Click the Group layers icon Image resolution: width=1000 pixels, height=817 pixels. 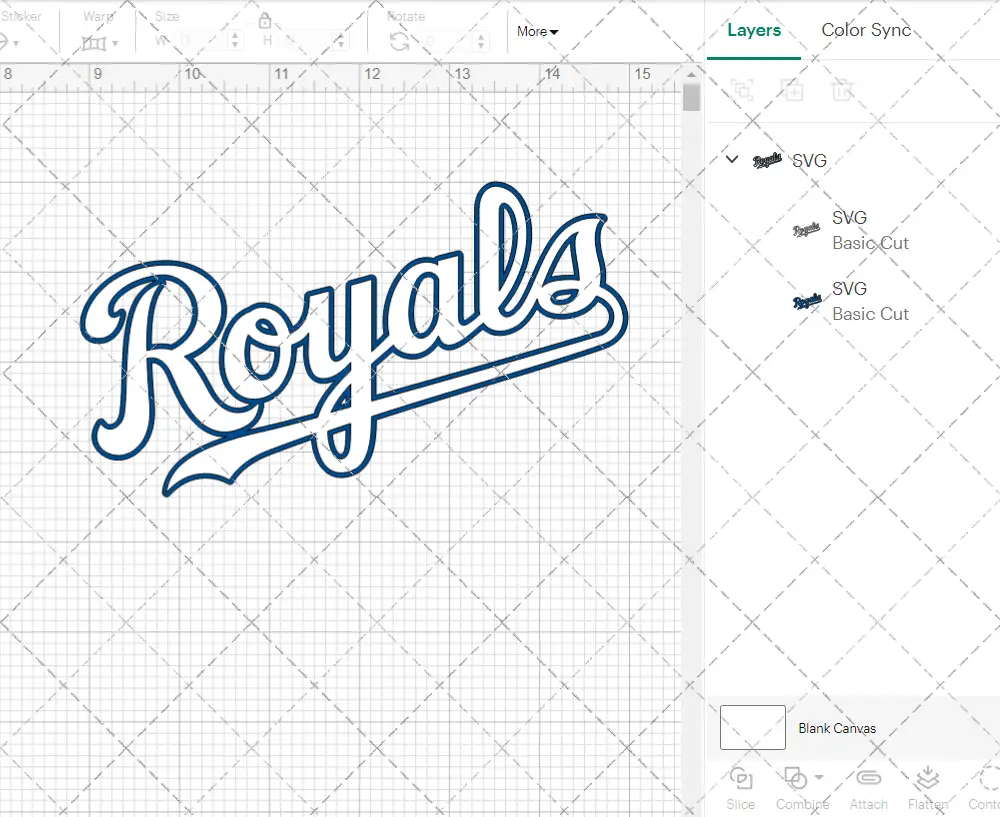pyautogui.click(x=742, y=90)
